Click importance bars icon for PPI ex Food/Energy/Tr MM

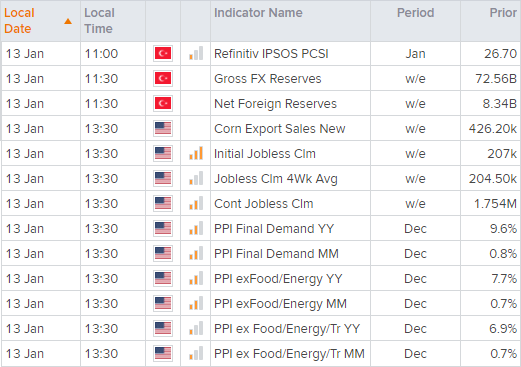coord(196,353)
